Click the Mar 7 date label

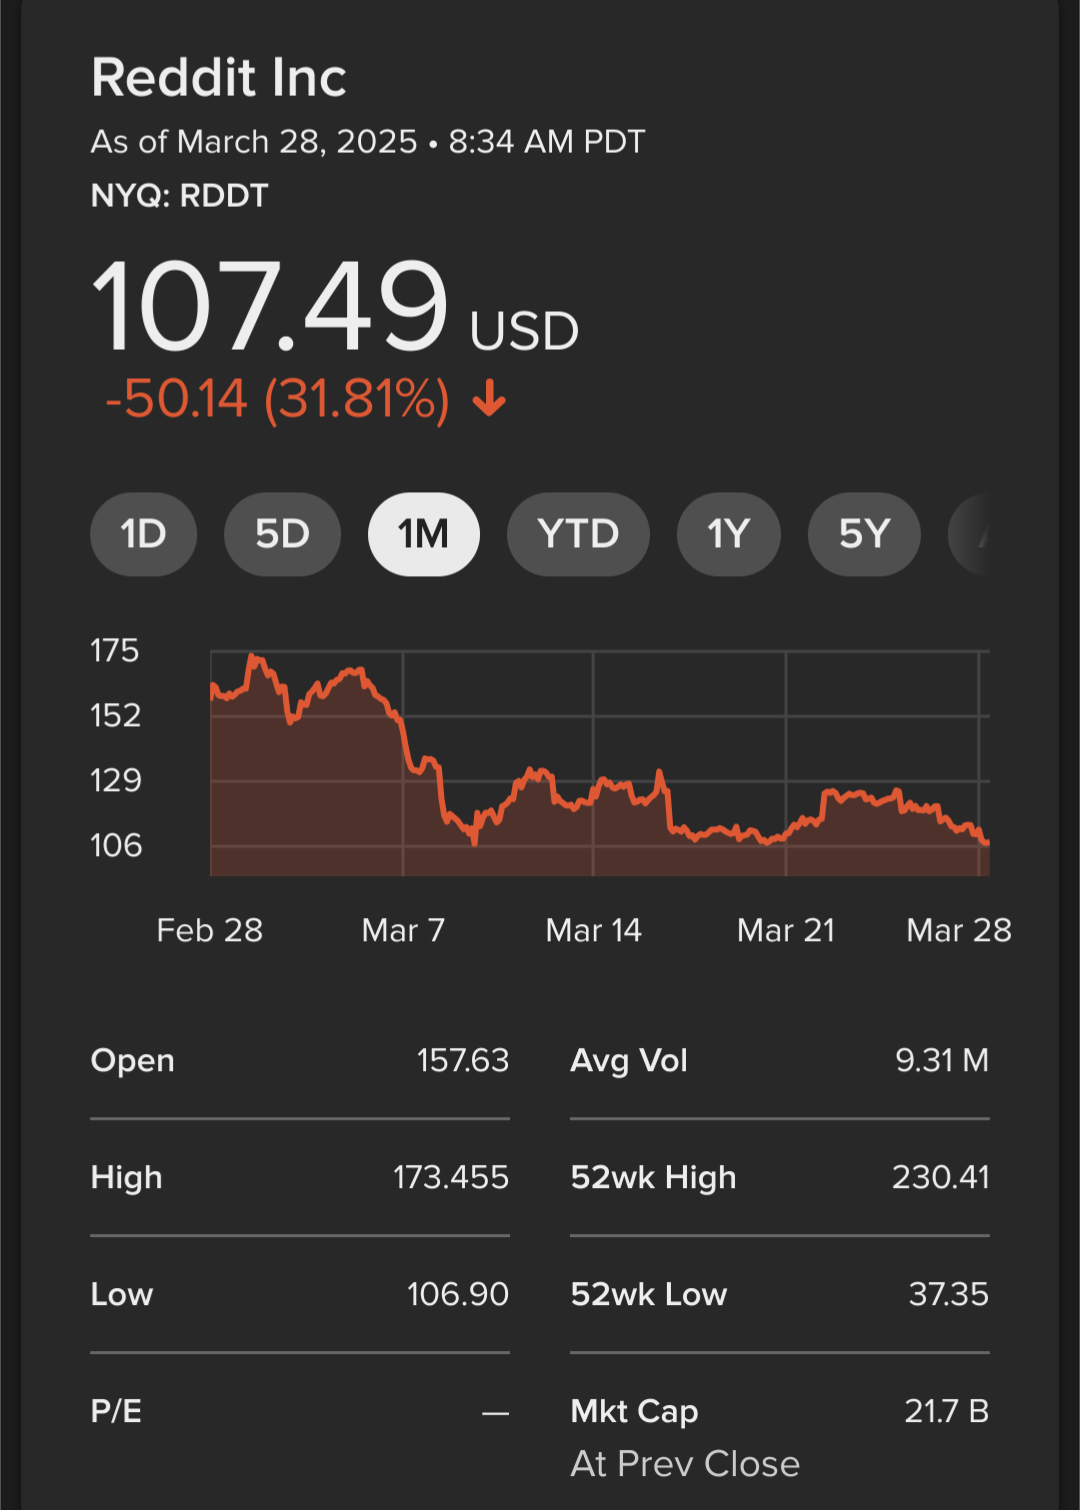click(x=403, y=931)
